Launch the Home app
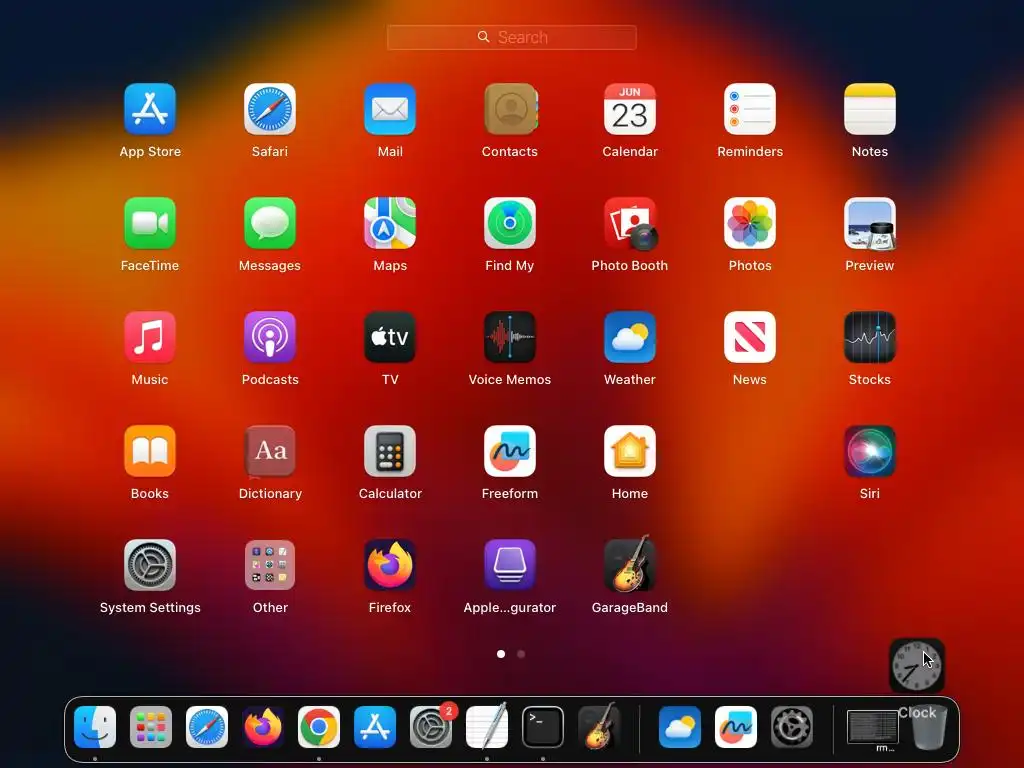This screenshot has height=768, width=1024. click(x=630, y=451)
